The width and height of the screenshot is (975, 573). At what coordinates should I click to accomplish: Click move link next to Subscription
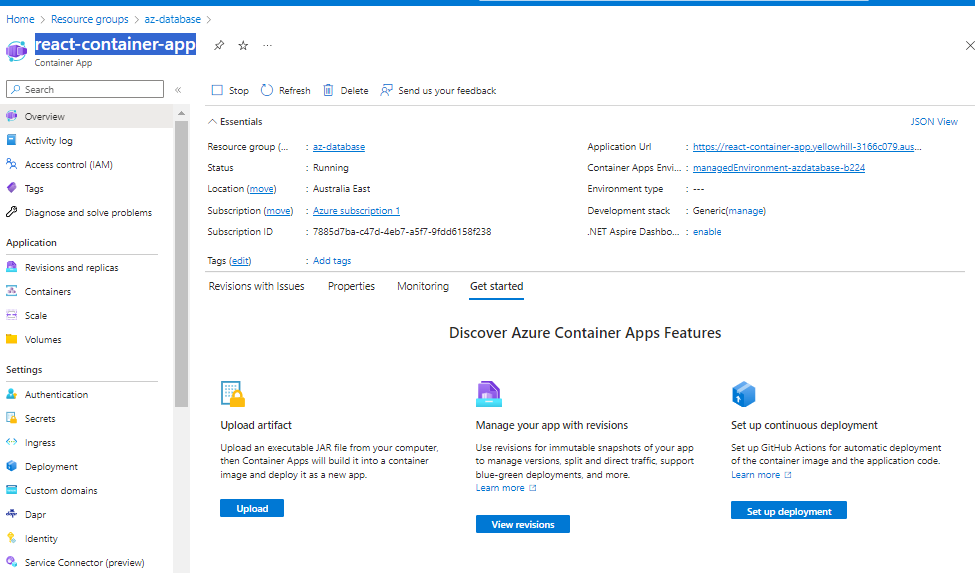(x=279, y=211)
